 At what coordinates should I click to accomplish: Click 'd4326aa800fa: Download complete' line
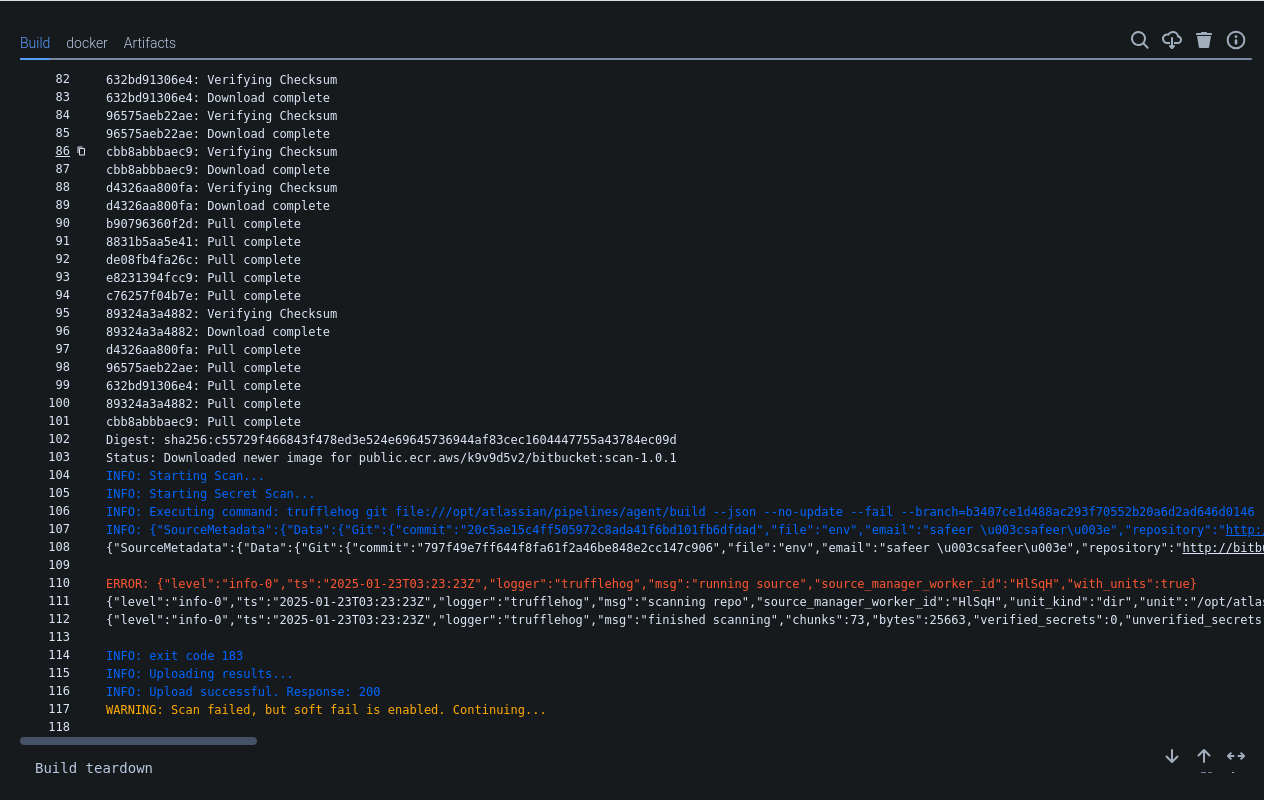coord(218,206)
